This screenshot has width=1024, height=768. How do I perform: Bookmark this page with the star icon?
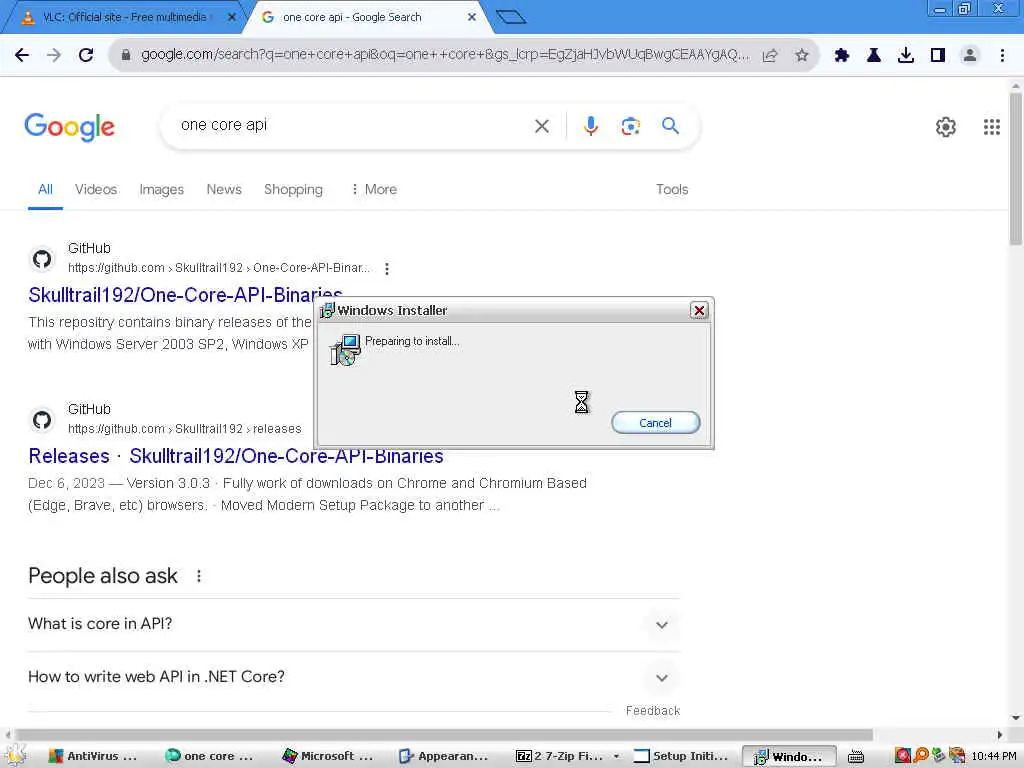pyautogui.click(x=802, y=56)
